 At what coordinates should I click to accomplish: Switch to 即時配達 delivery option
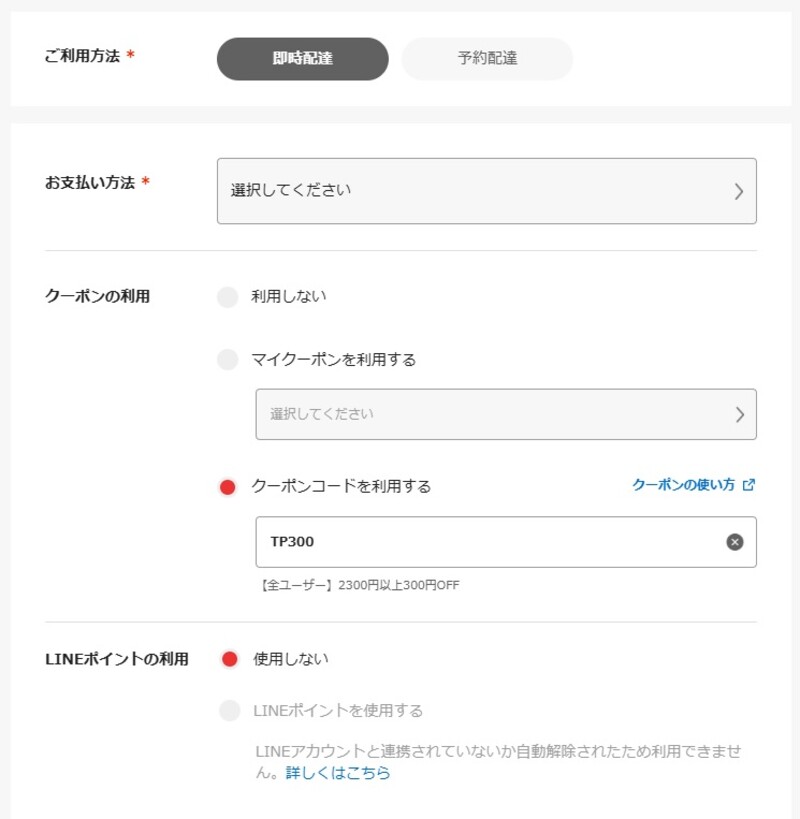(303, 58)
